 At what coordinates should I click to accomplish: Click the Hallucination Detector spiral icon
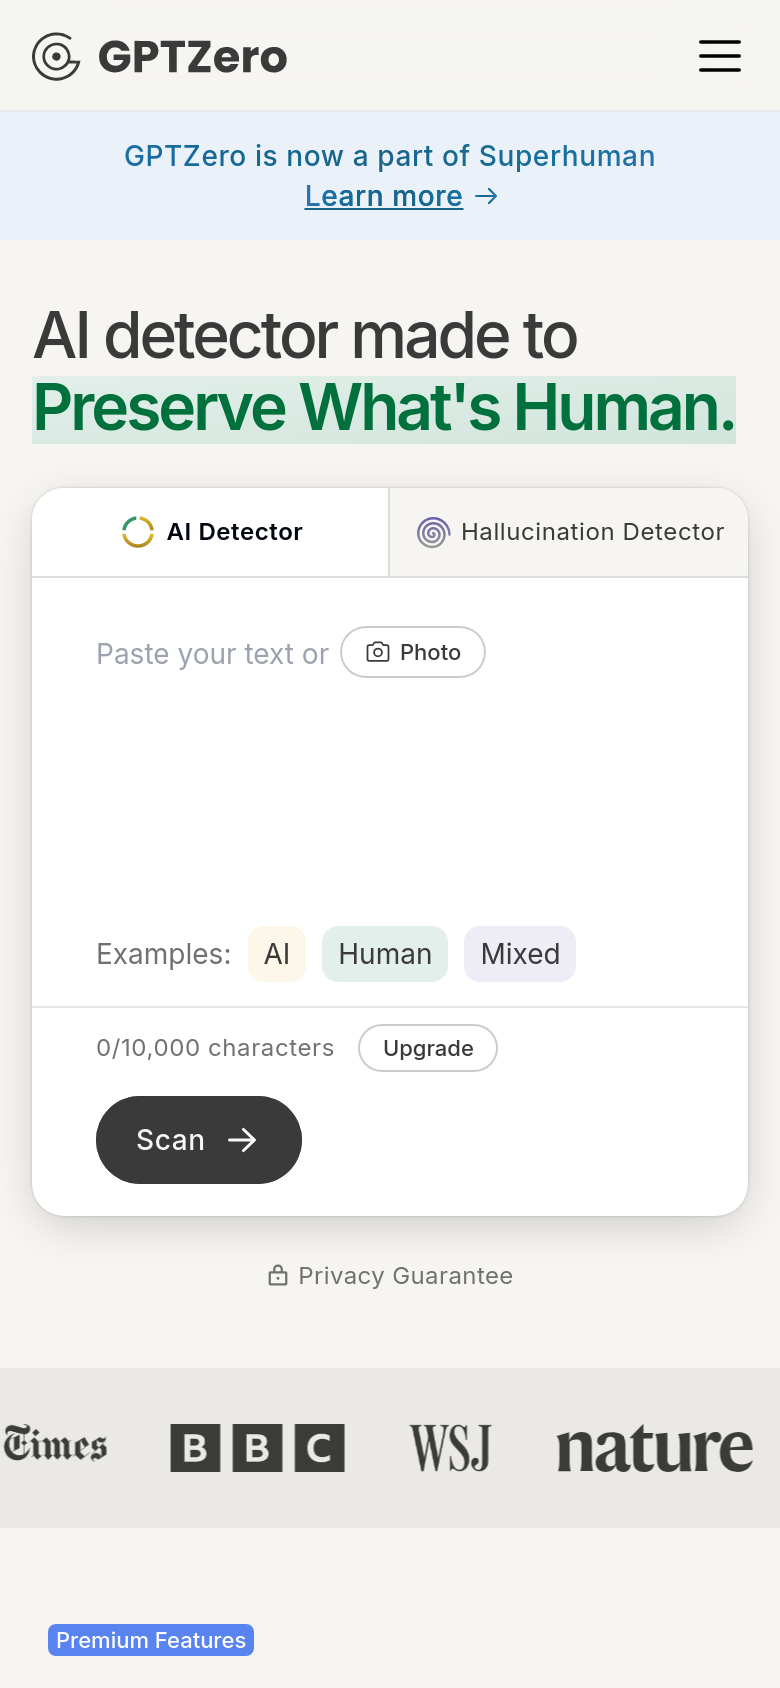[x=433, y=532]
